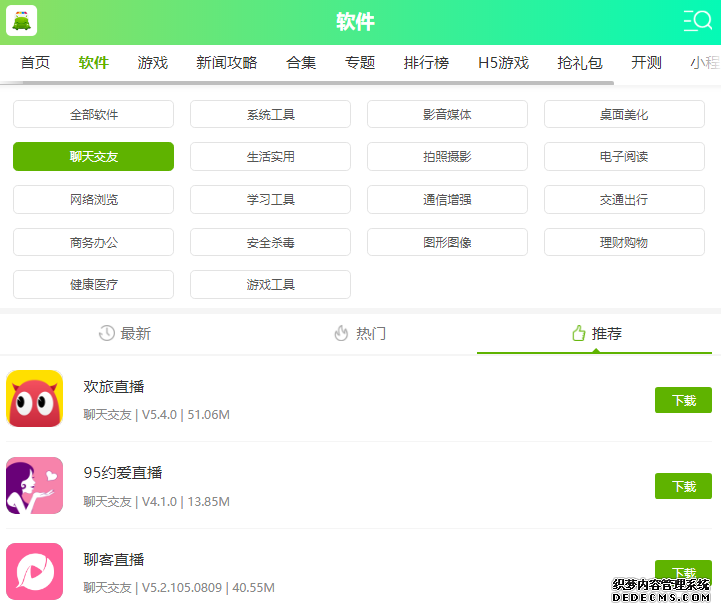
Task: Select the 学习工具 category
Action: [x=270, y=200]
